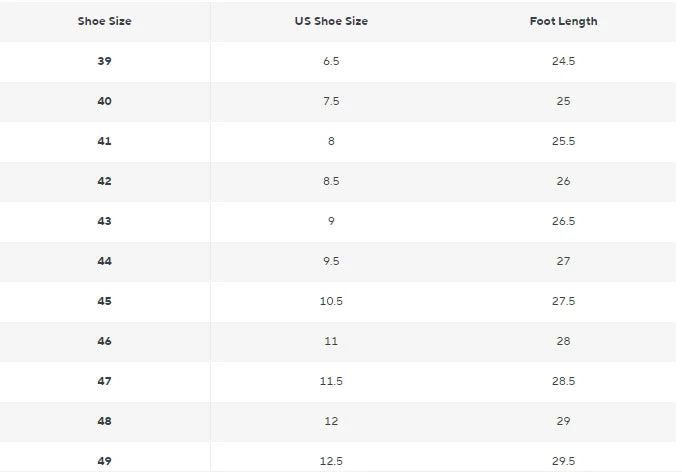
Task: Click the Shoe Size column header
Action: (x=105, y=21)
